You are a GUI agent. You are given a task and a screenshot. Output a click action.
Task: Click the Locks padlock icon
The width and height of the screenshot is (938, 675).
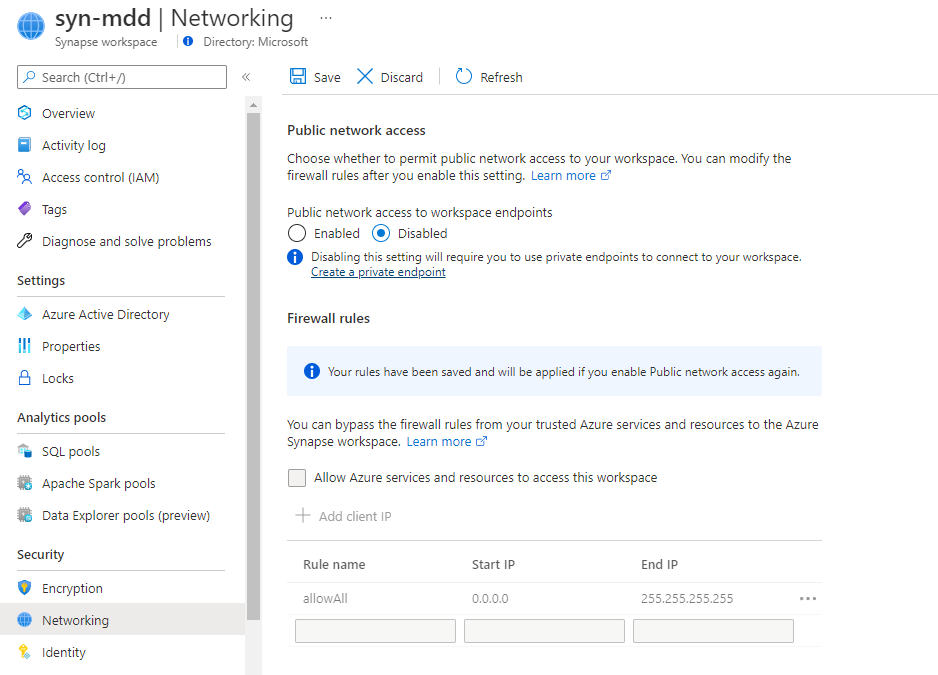click(25, 378)
